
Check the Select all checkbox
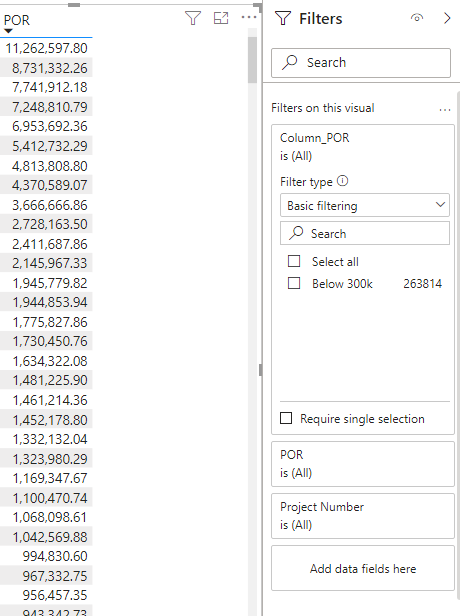click(294, 261)
